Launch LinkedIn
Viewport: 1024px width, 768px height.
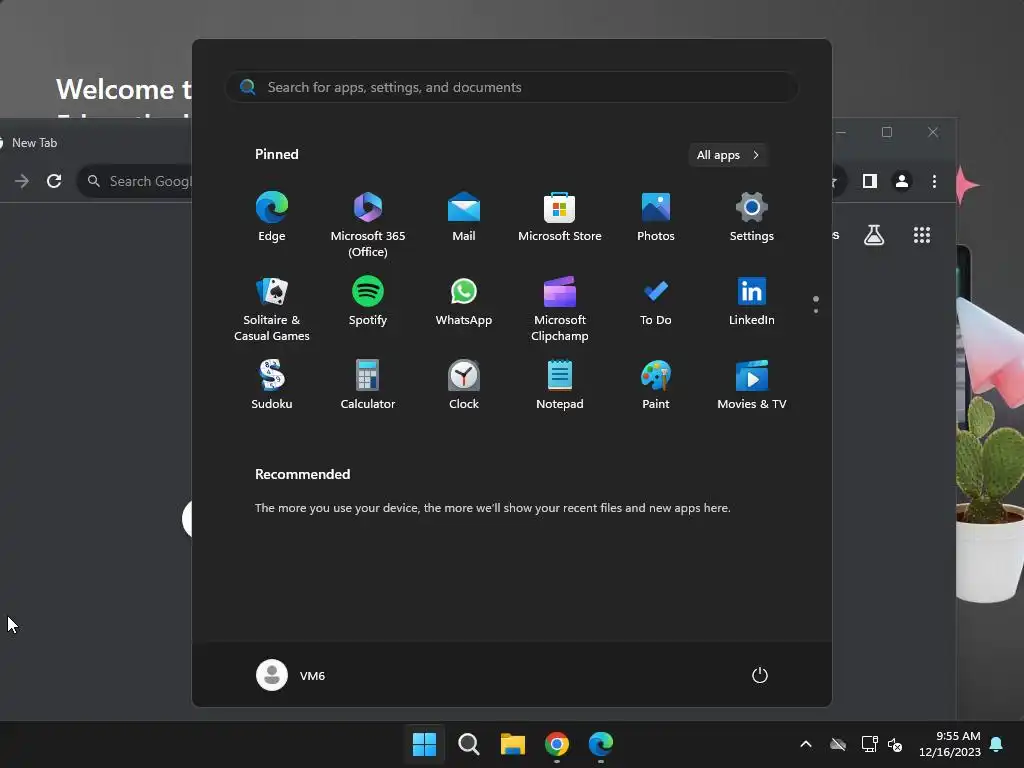pyautogui.click(x=752, y=301)
